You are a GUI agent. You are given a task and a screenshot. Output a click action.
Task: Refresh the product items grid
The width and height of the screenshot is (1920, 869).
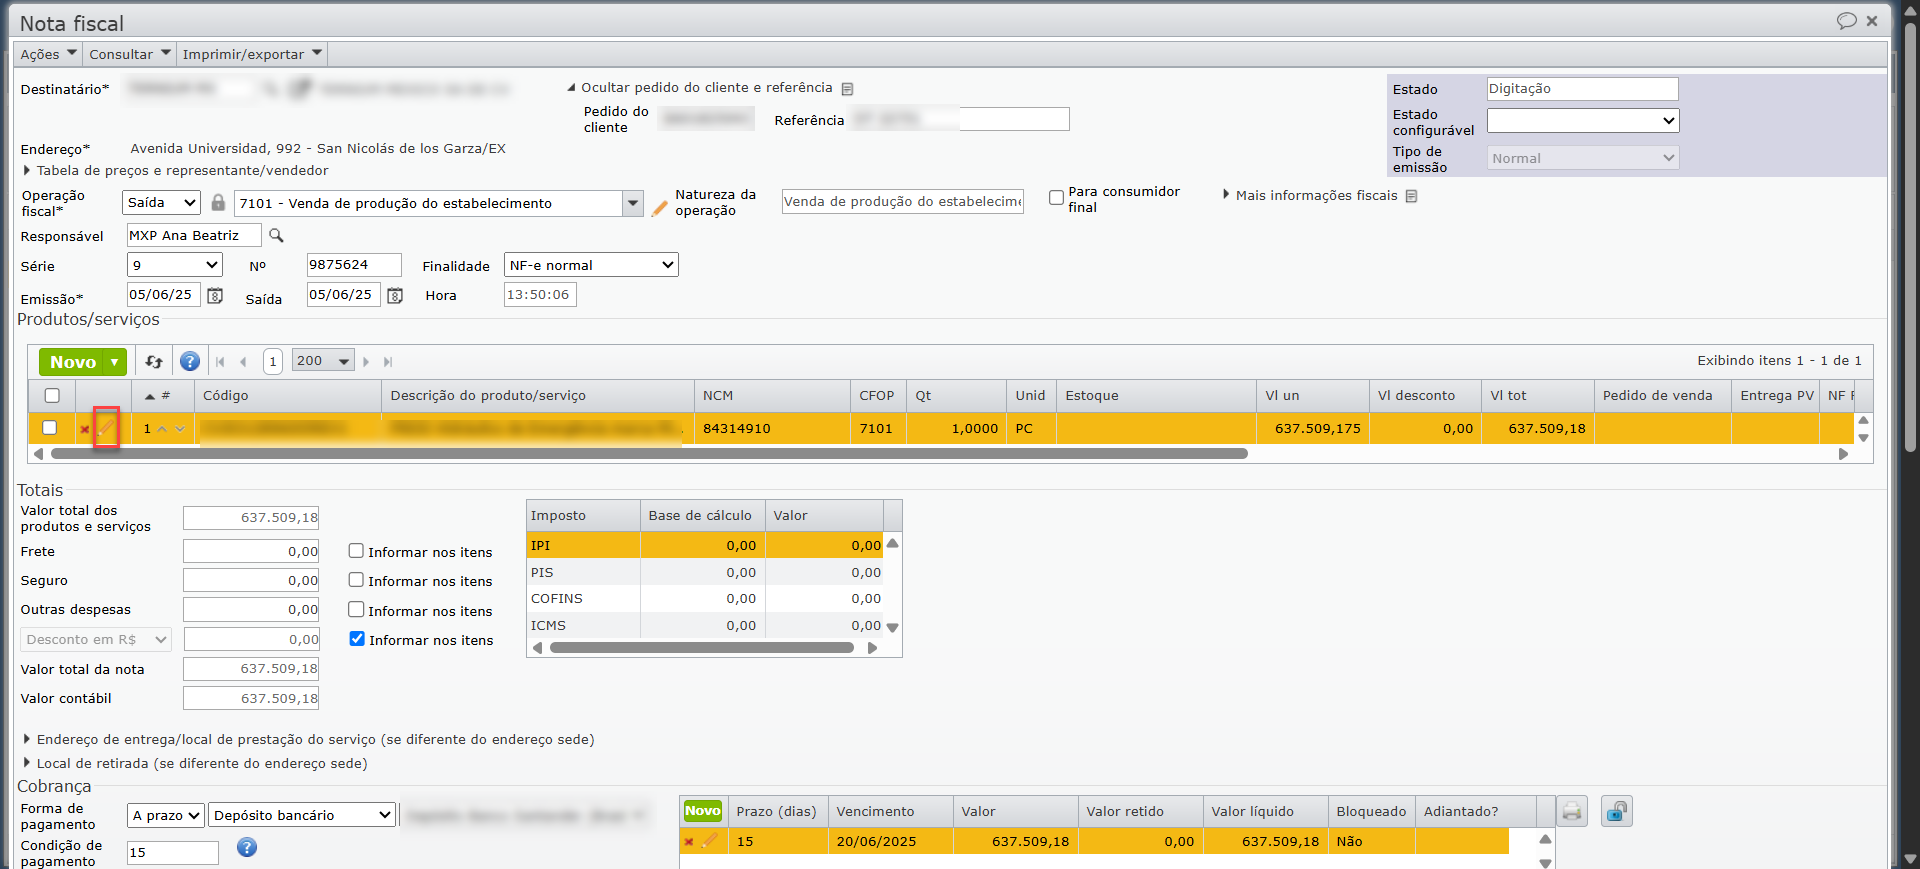(x=154, y=362)
